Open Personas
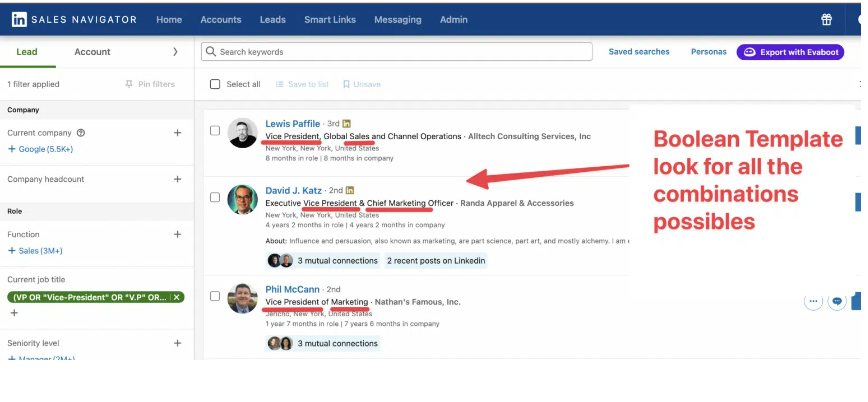Image resolution: width=868 pixels, height=402 pixels. [x=709, y=51]
